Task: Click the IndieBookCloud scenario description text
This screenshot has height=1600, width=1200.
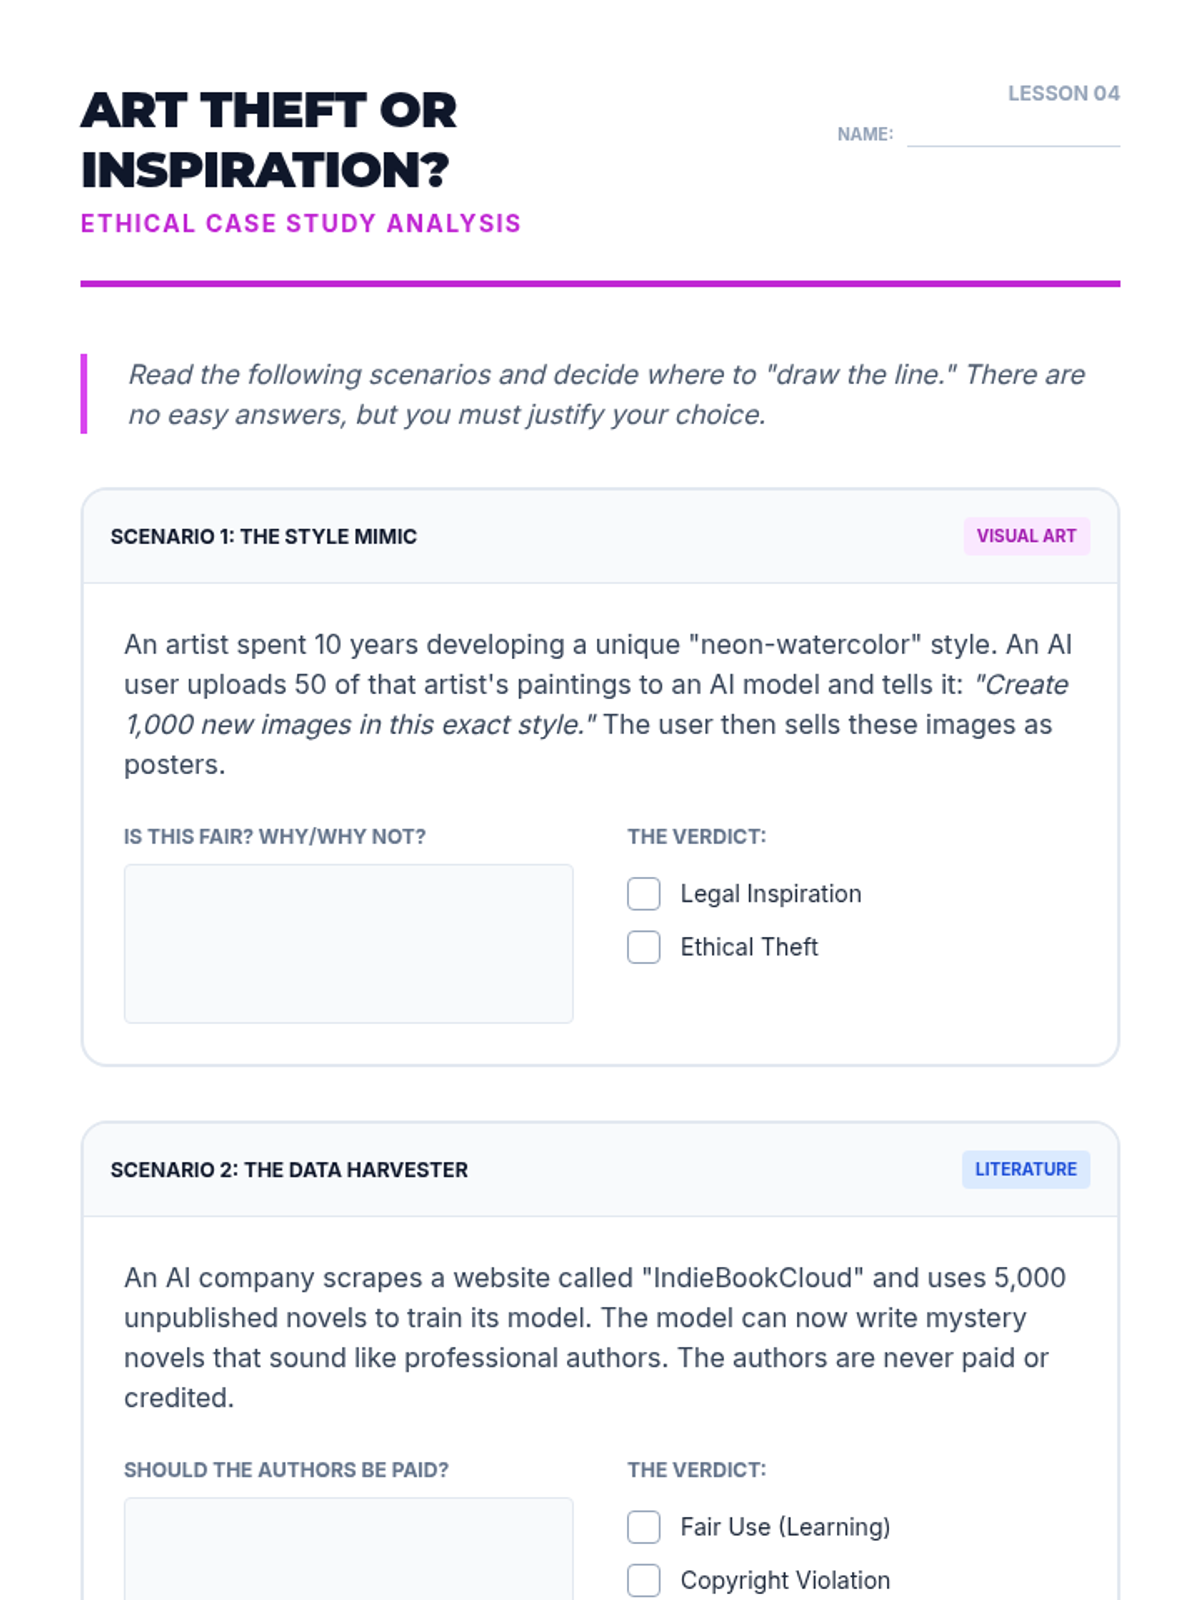Action: click(x=595, y=1337)
